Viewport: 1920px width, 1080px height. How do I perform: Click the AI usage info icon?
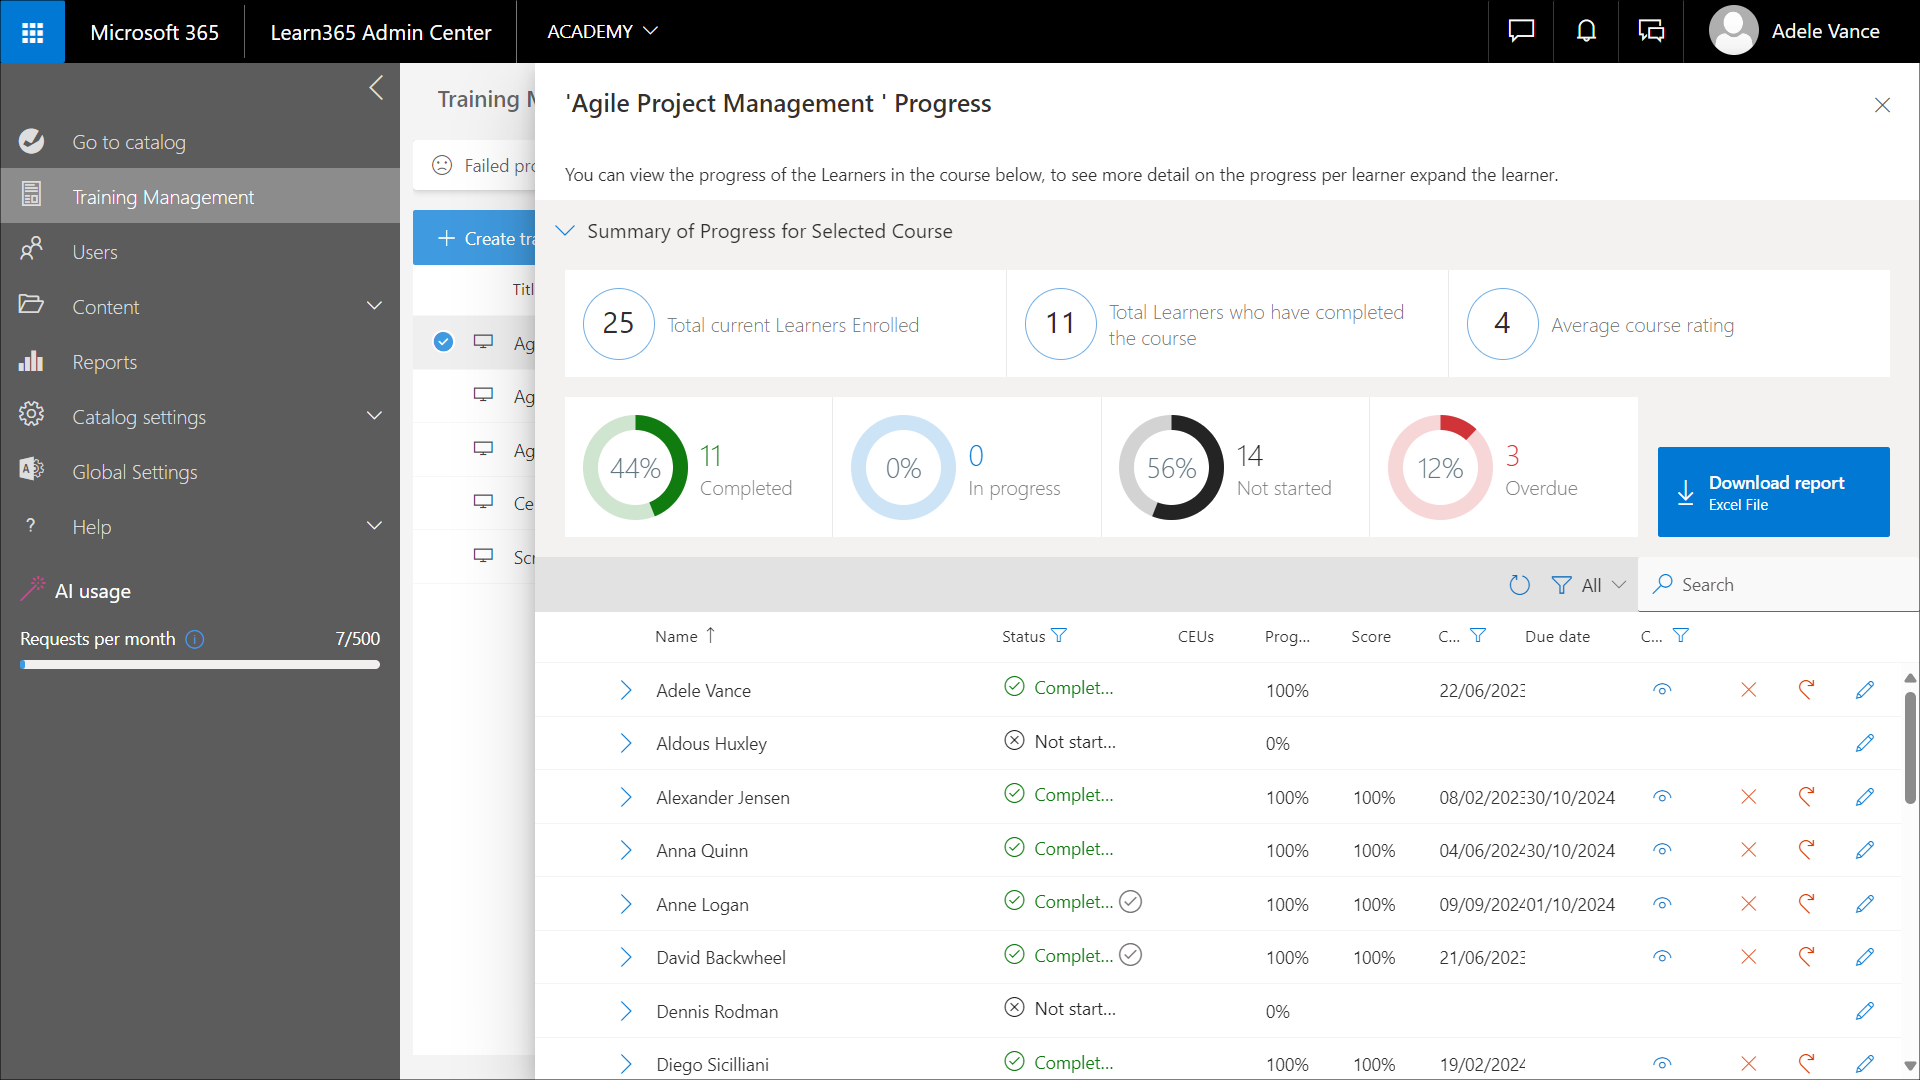[195, 639]
